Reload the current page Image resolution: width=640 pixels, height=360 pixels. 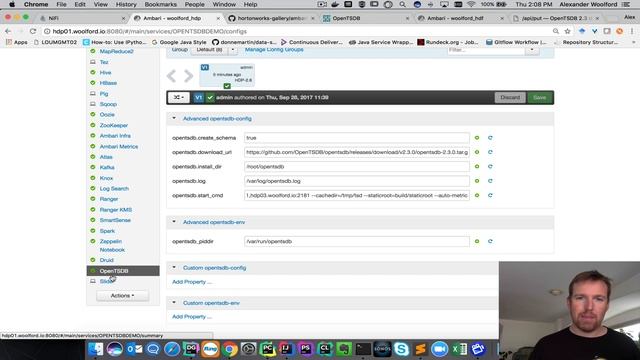pos(33,31)
